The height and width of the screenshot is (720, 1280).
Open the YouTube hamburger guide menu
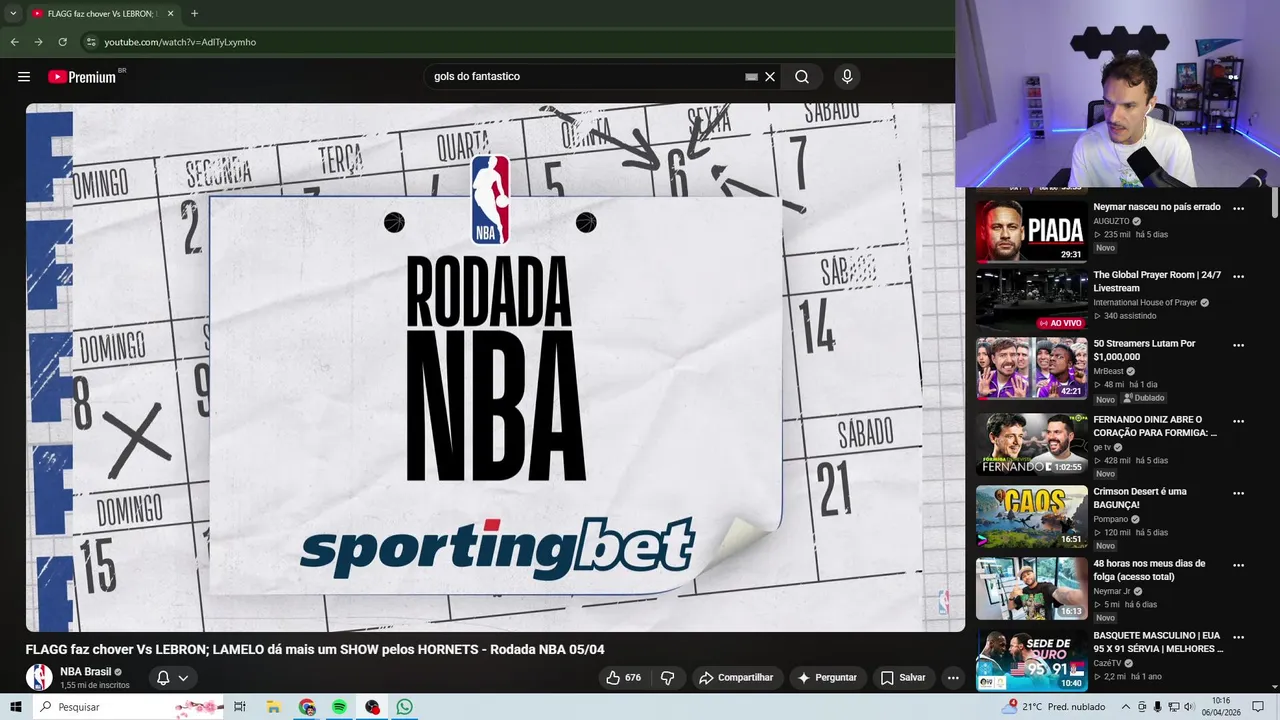[24, 77]
